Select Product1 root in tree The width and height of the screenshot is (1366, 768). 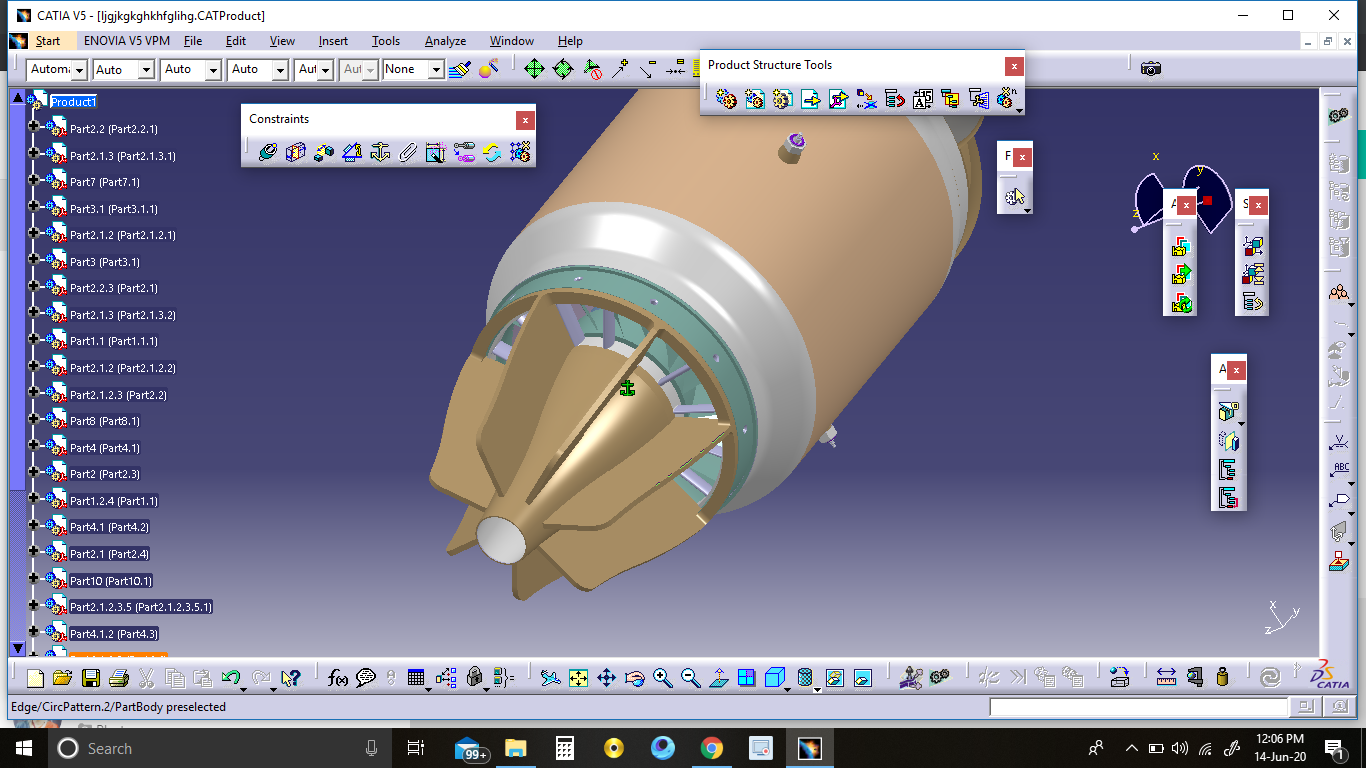[x=74, y=102]
